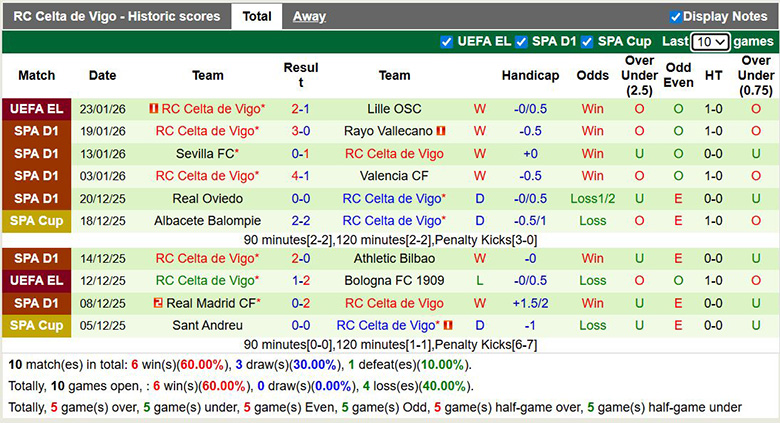The height and width of the screenshot is (423, 780).
Task: Click the red card icon before Real Madrid CF
Action: click(158, 303)
